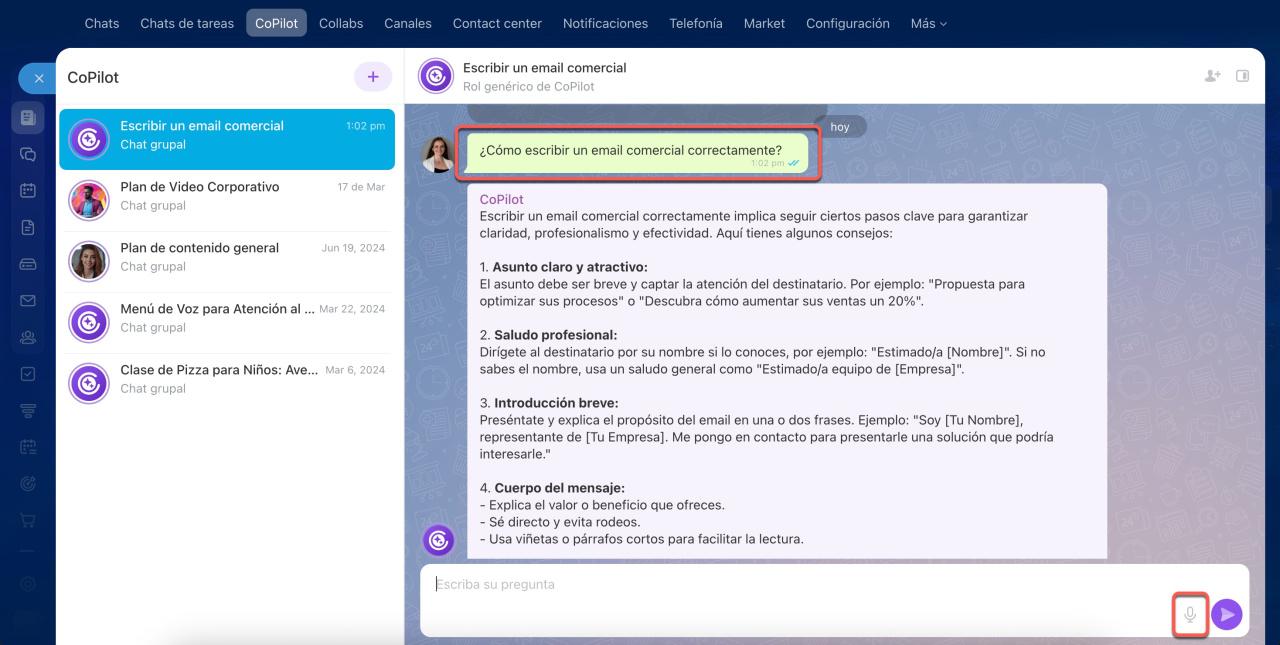Open the Calendar icon in the left sidebar
This screenshot has height=645, width=1280.
(x=27, y=190)
